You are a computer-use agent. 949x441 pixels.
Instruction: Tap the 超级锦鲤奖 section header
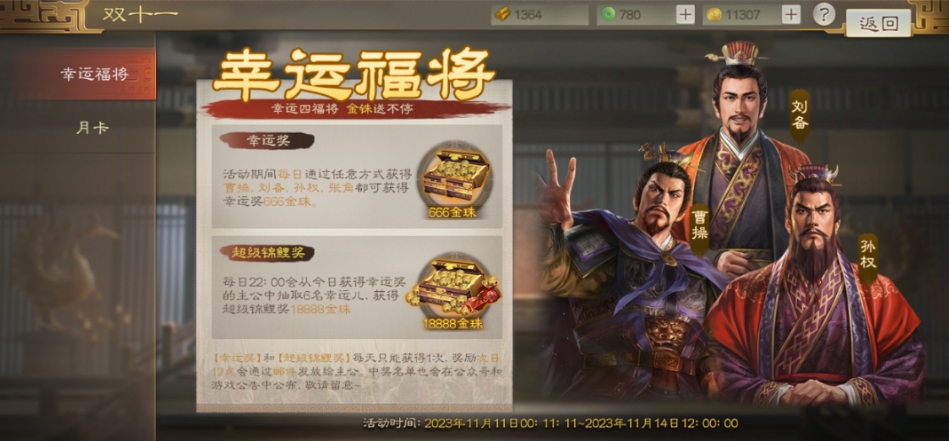(x=266, y=252)
